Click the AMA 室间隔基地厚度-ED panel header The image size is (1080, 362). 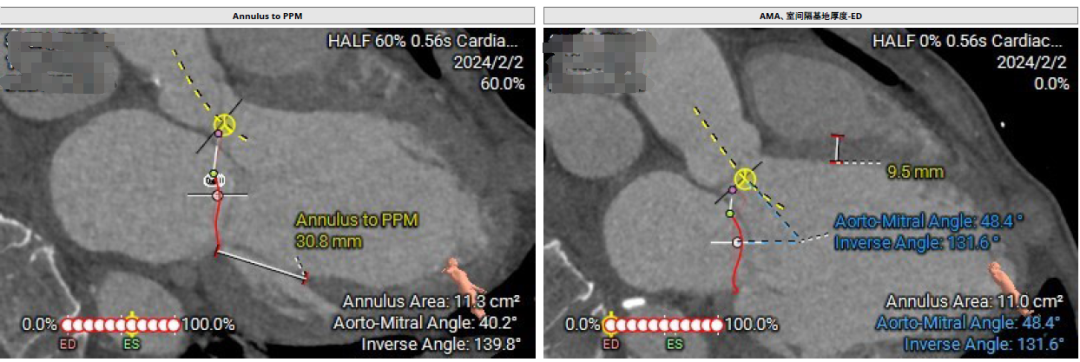click(x=810, y=15)
